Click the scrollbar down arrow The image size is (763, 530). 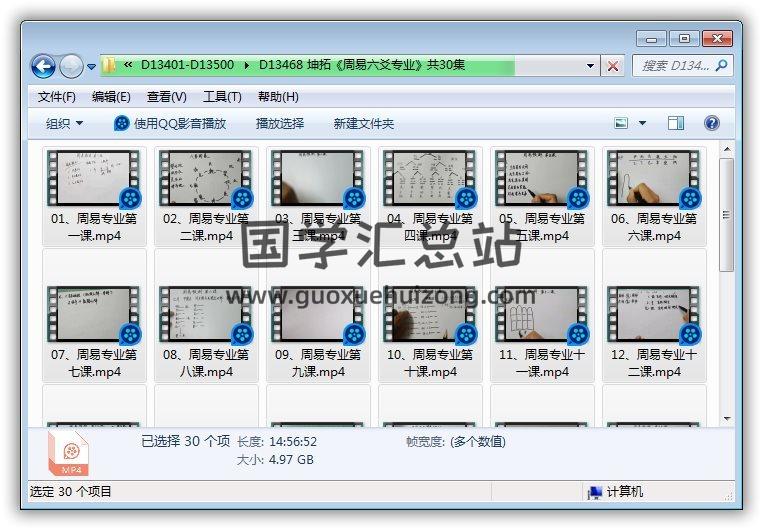(x=727, y=419)
